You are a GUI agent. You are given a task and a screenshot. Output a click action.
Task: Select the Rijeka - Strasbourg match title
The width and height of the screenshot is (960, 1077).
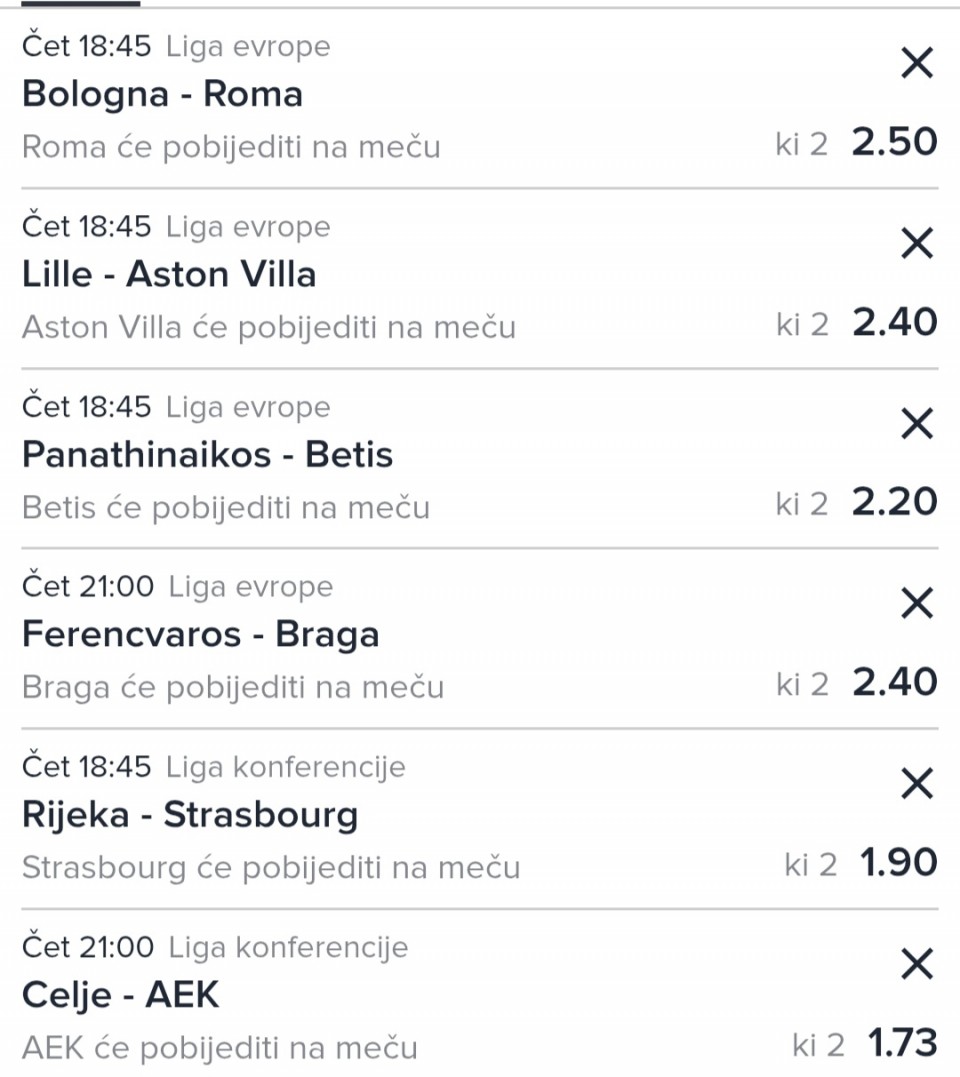pos(190,815)
